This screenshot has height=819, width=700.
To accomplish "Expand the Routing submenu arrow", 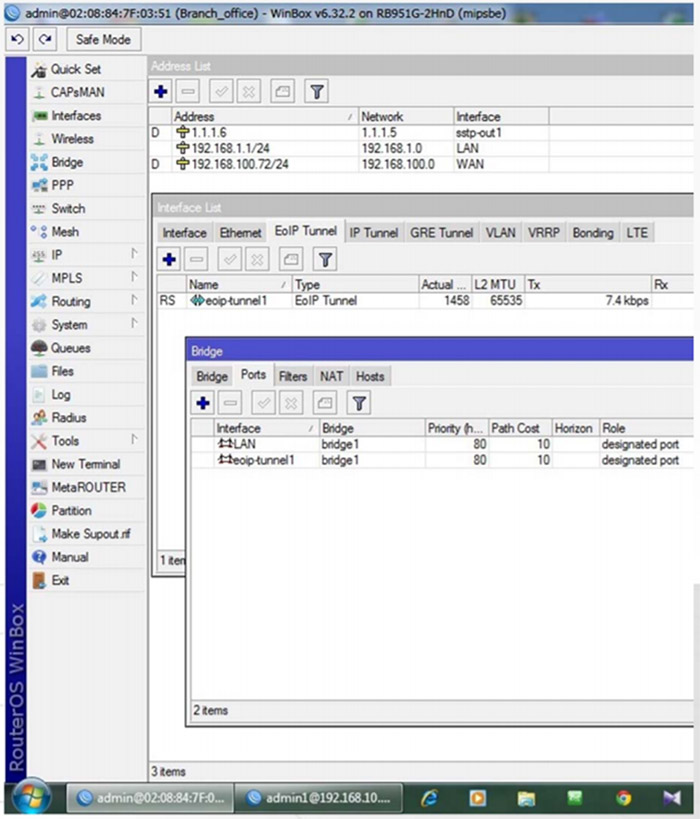I will pyautogui.click(x=134, y=301).
